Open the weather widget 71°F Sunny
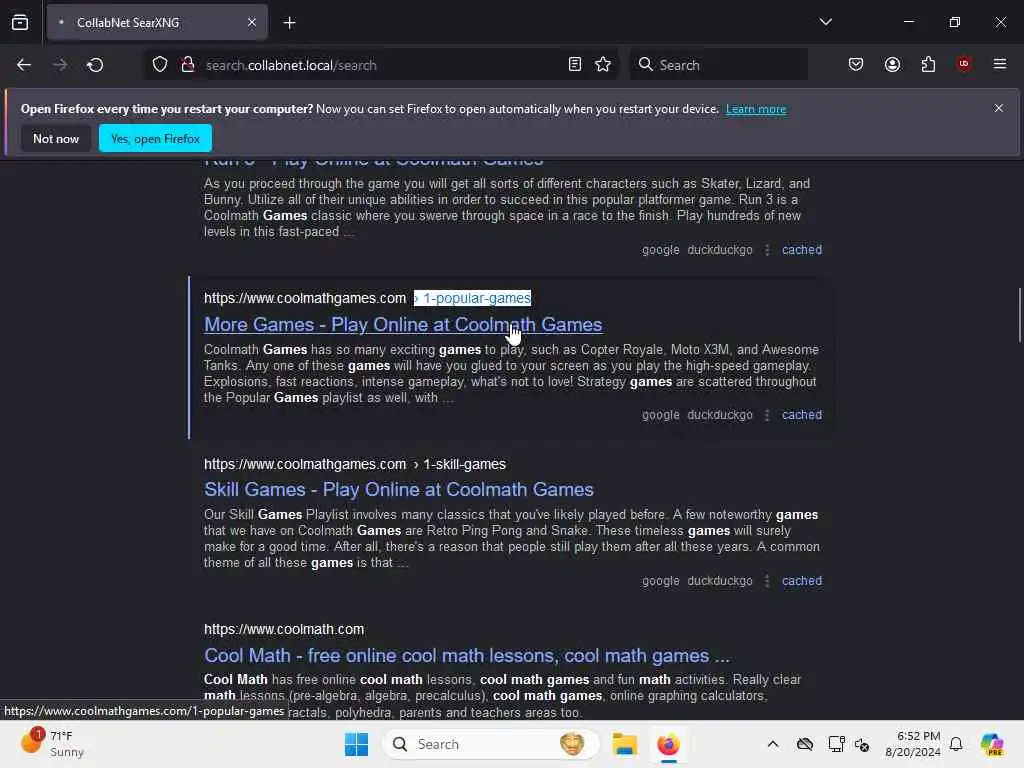 [52, 743]
